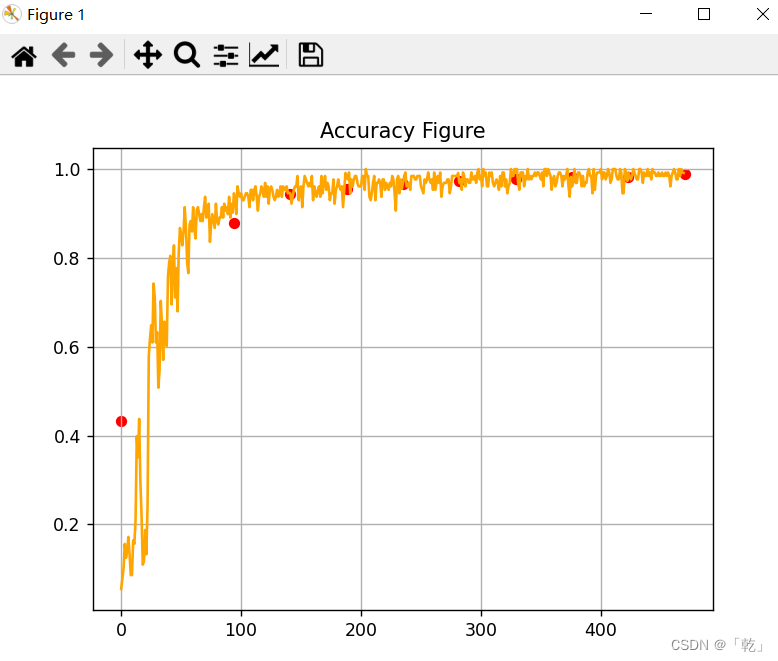Open Configure subplots sliders icon
The height and width of the screenshot is (661, 778).
(x=226, y=55)
